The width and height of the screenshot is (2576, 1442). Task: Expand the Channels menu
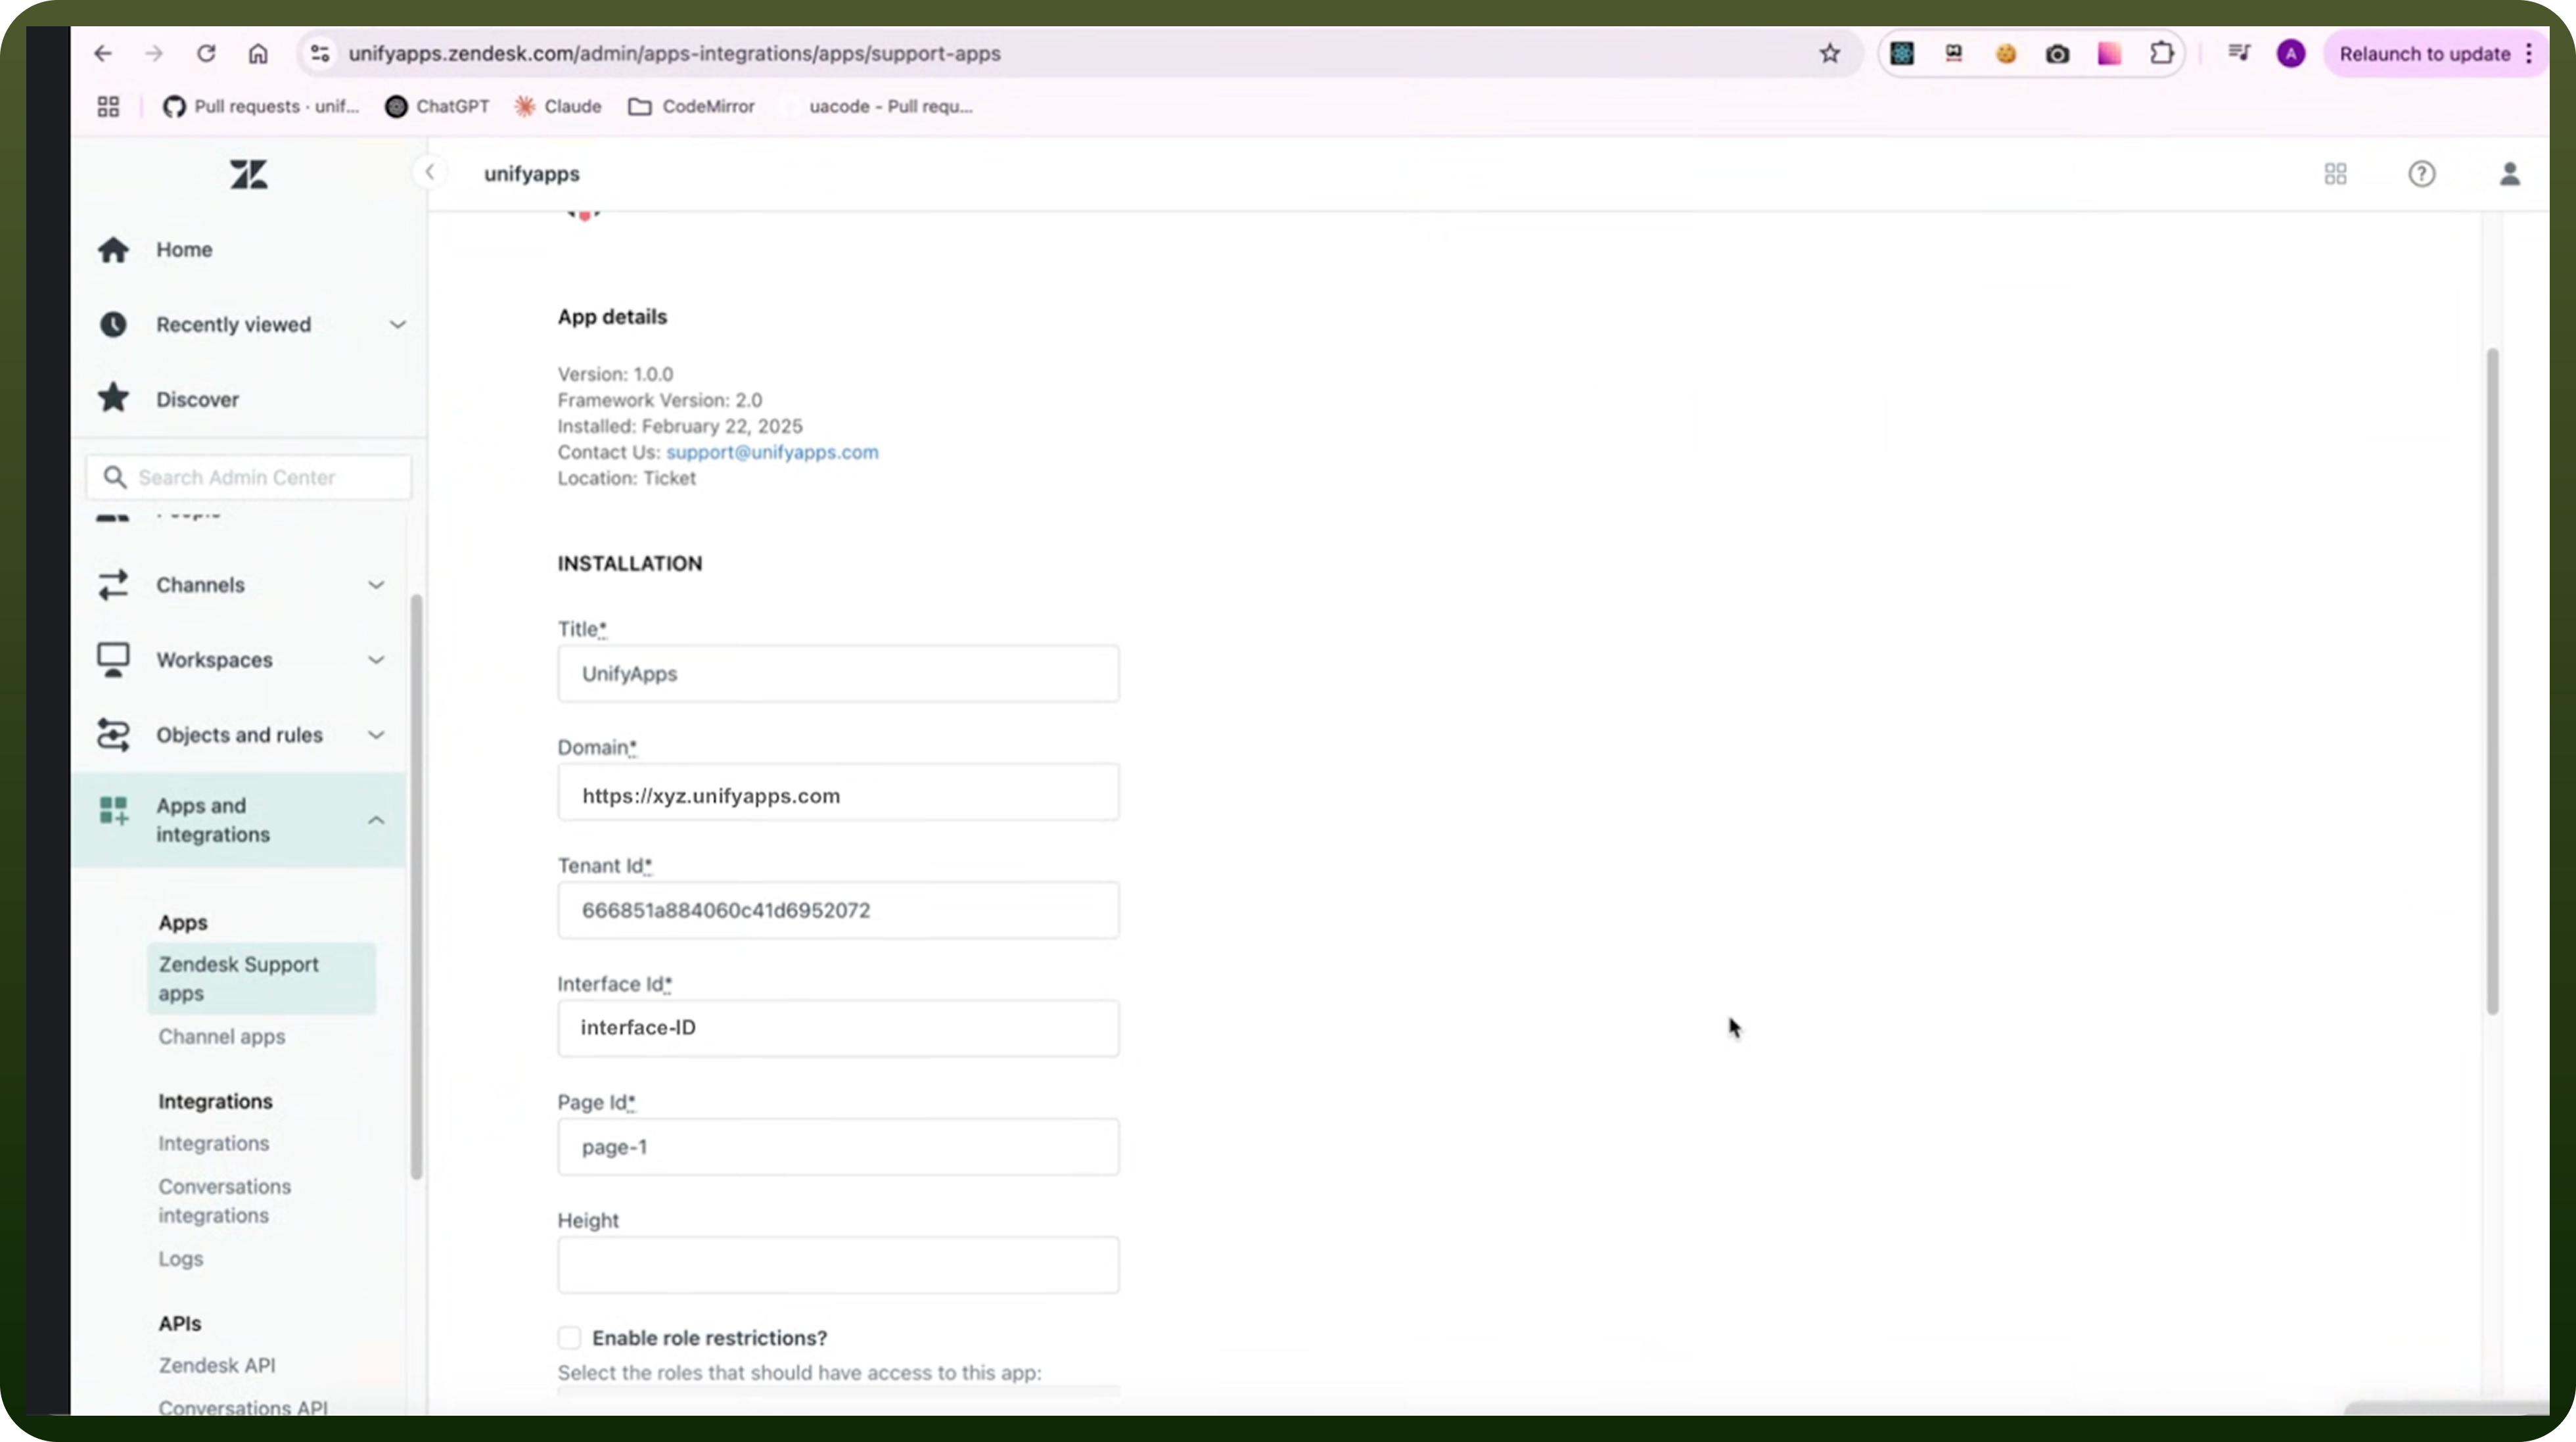click(376, 585)
